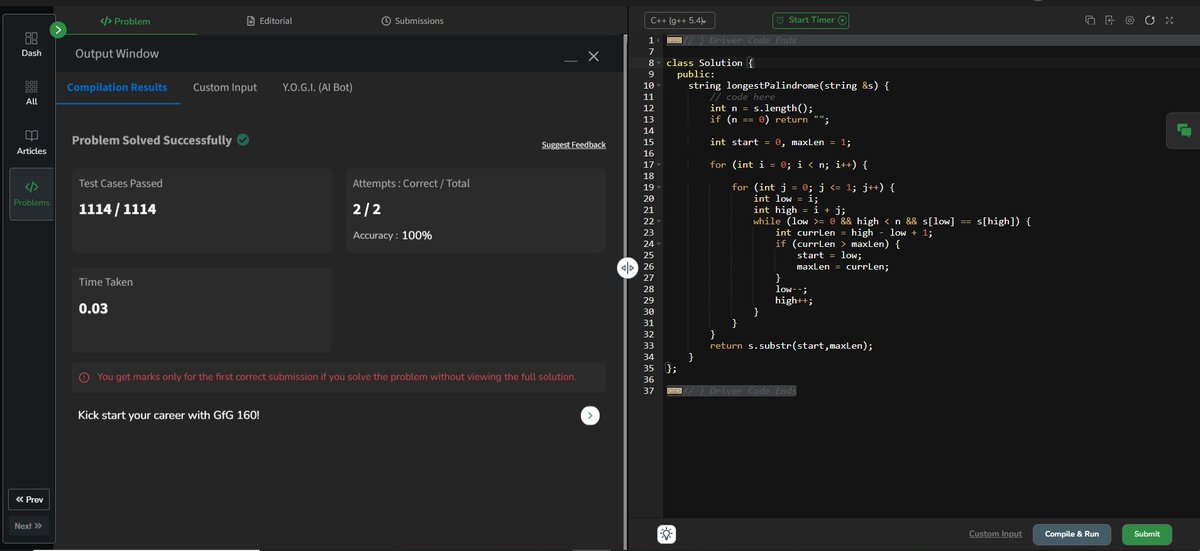
Task: Switch to the Editorial tab
Action: click(269, 21)
